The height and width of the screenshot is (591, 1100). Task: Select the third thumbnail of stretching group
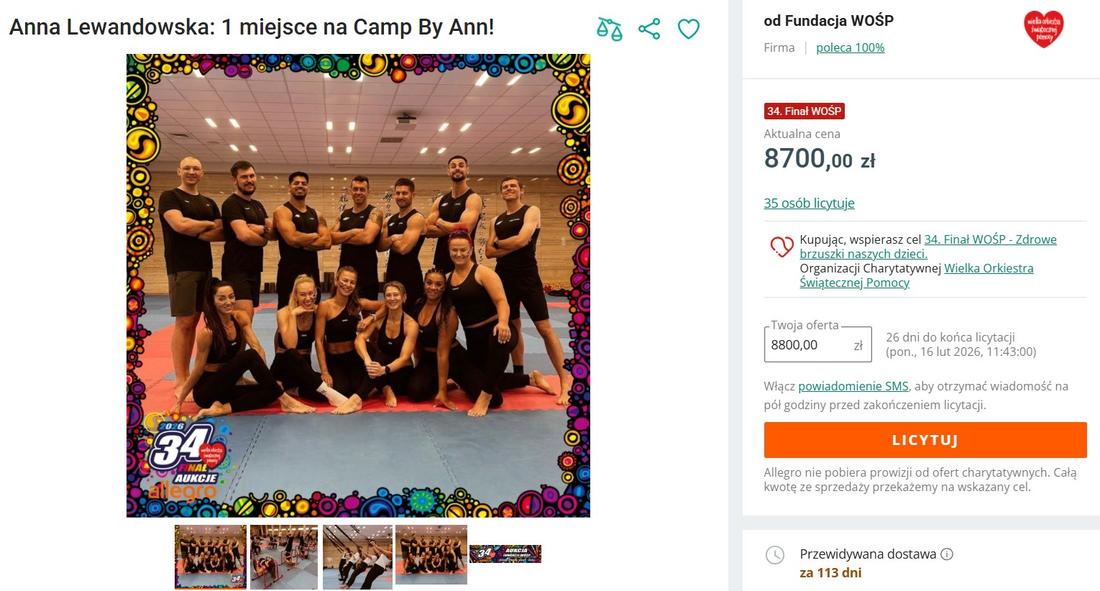tap(358, 557)
